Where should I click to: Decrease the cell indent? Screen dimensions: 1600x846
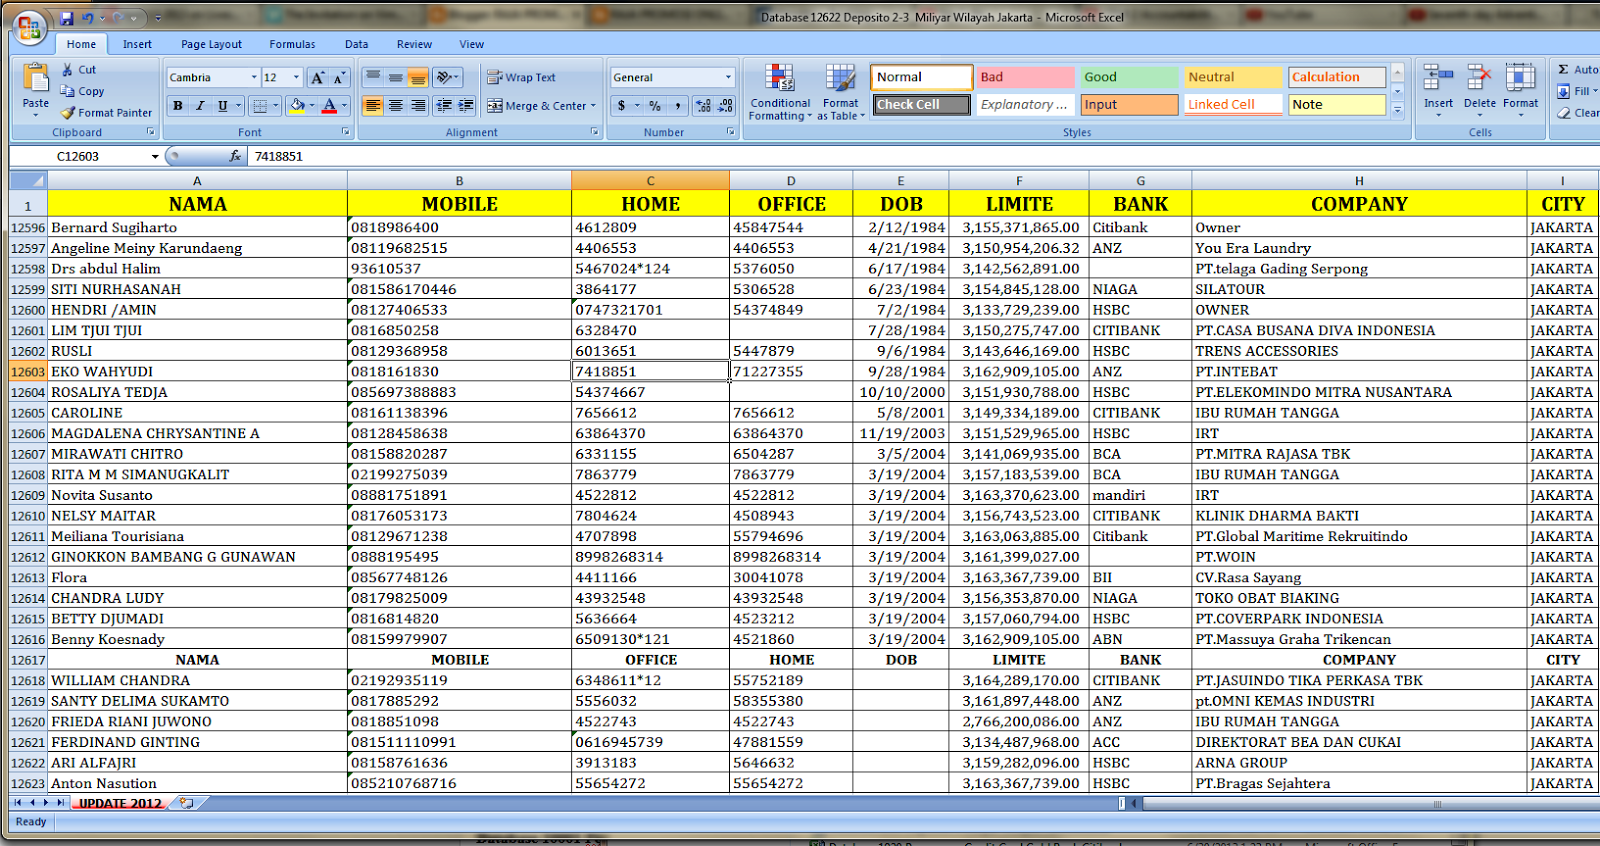tap(444, 106)
